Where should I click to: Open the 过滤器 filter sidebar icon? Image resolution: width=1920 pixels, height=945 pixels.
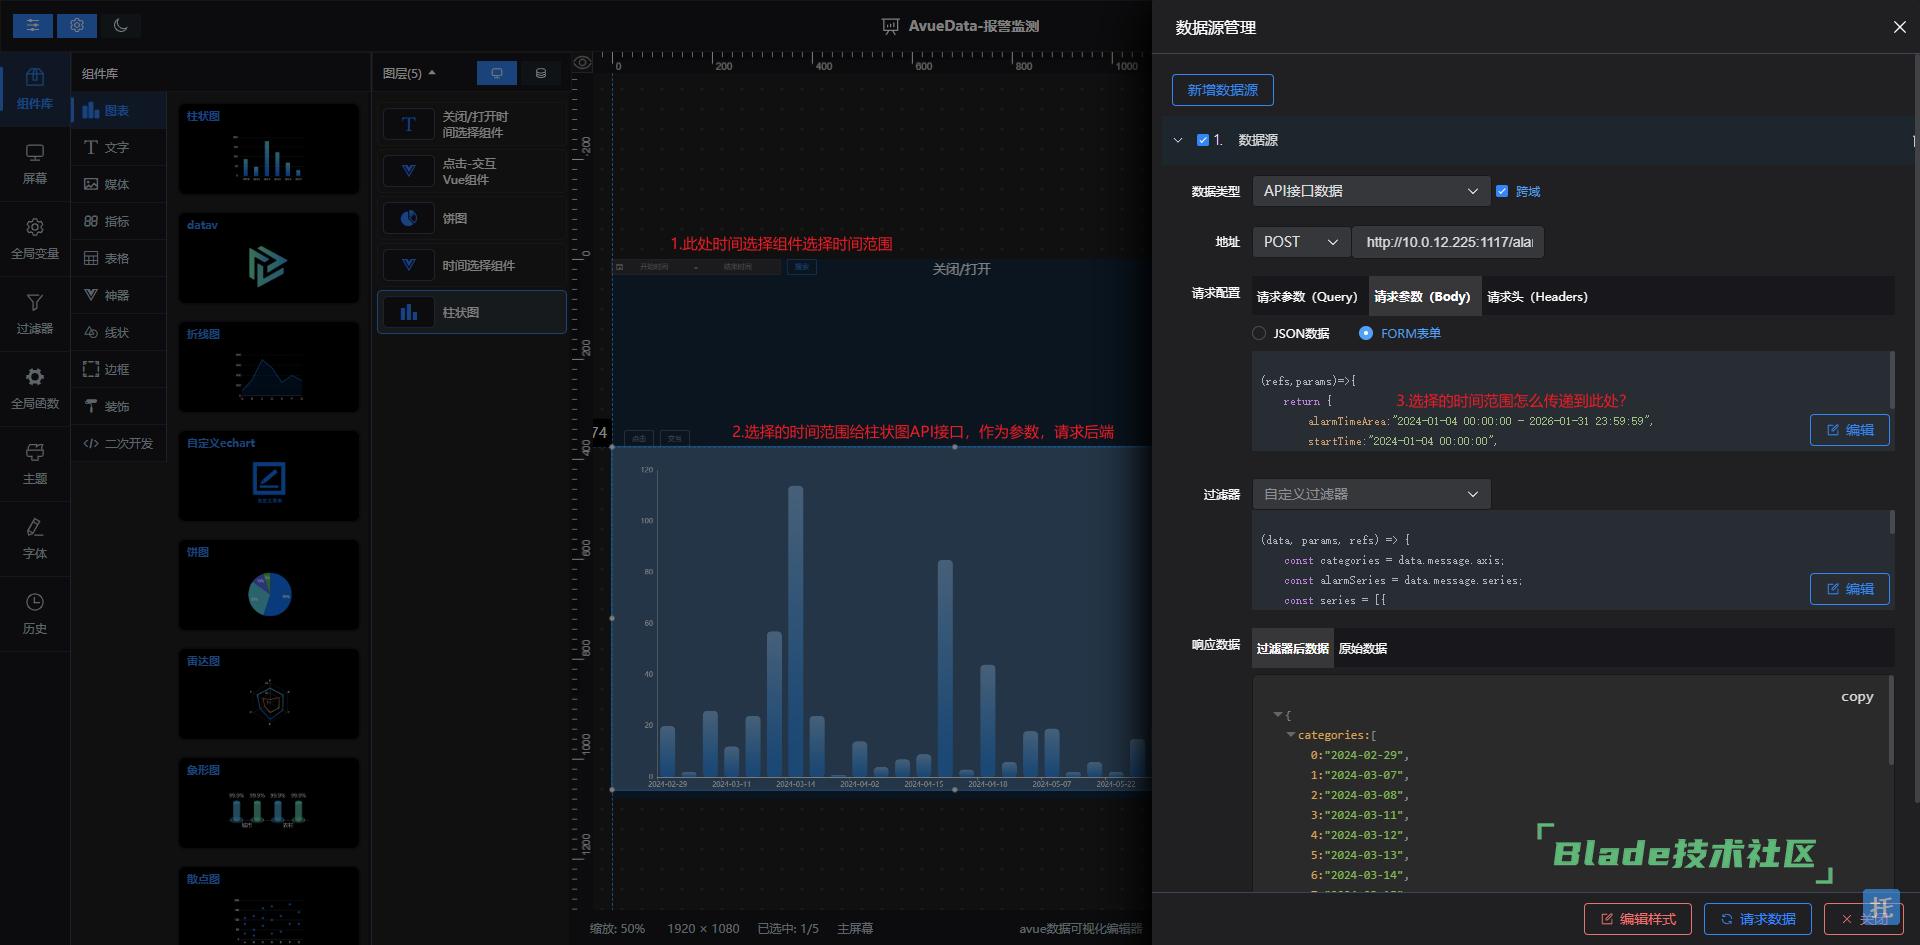point(35,313)
